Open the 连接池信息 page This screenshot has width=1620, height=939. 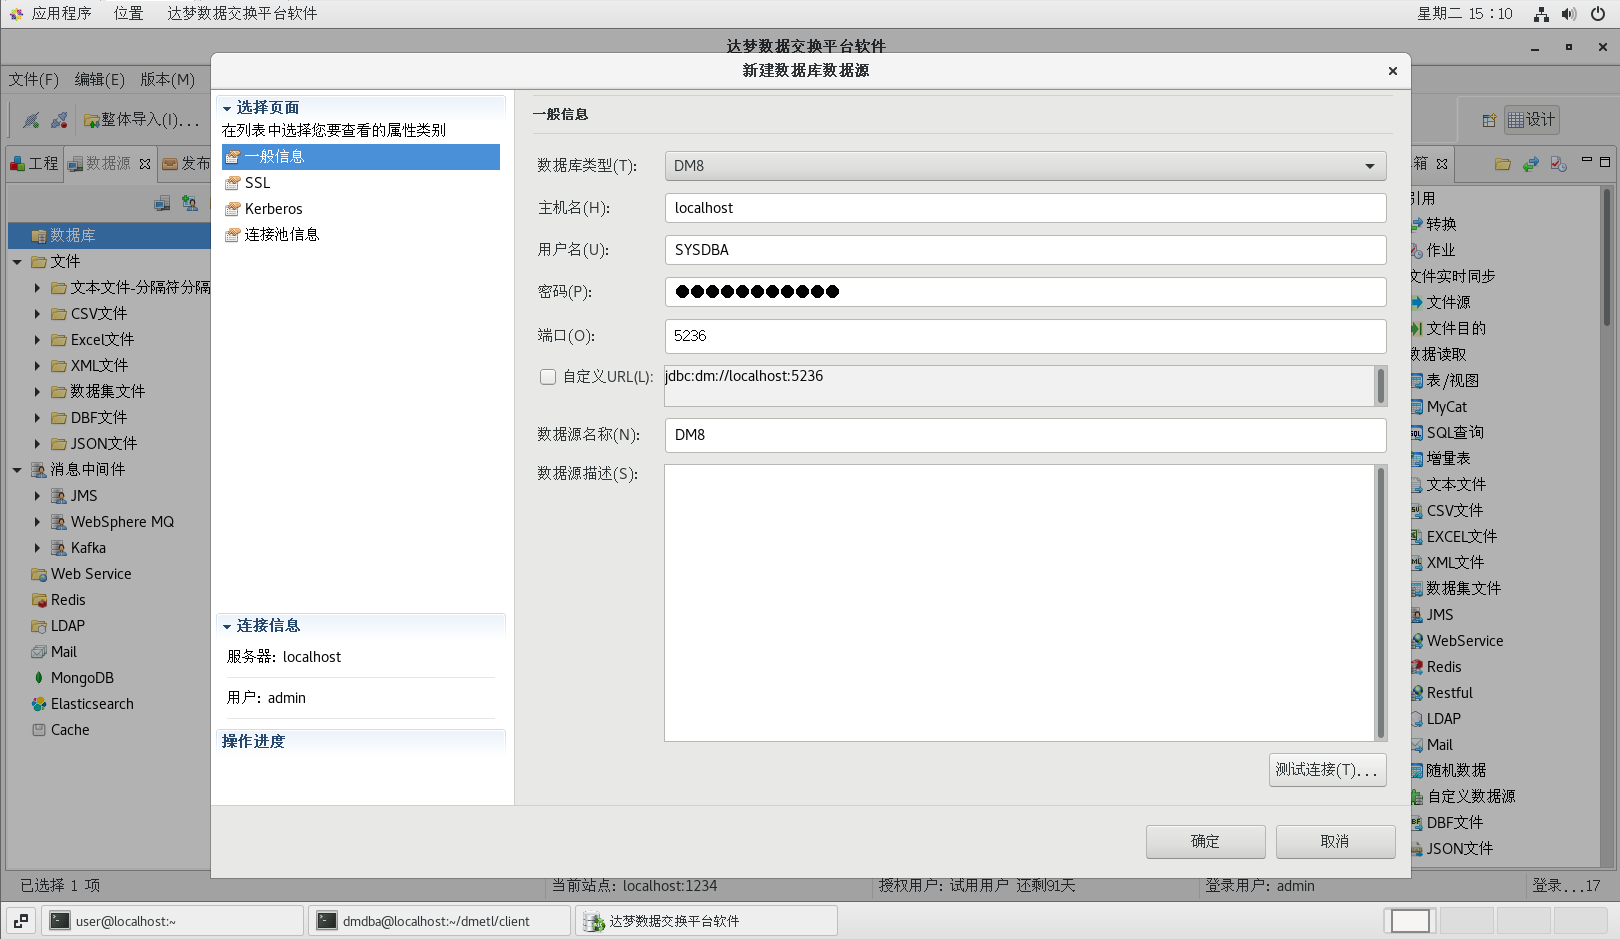click(282, 235)
